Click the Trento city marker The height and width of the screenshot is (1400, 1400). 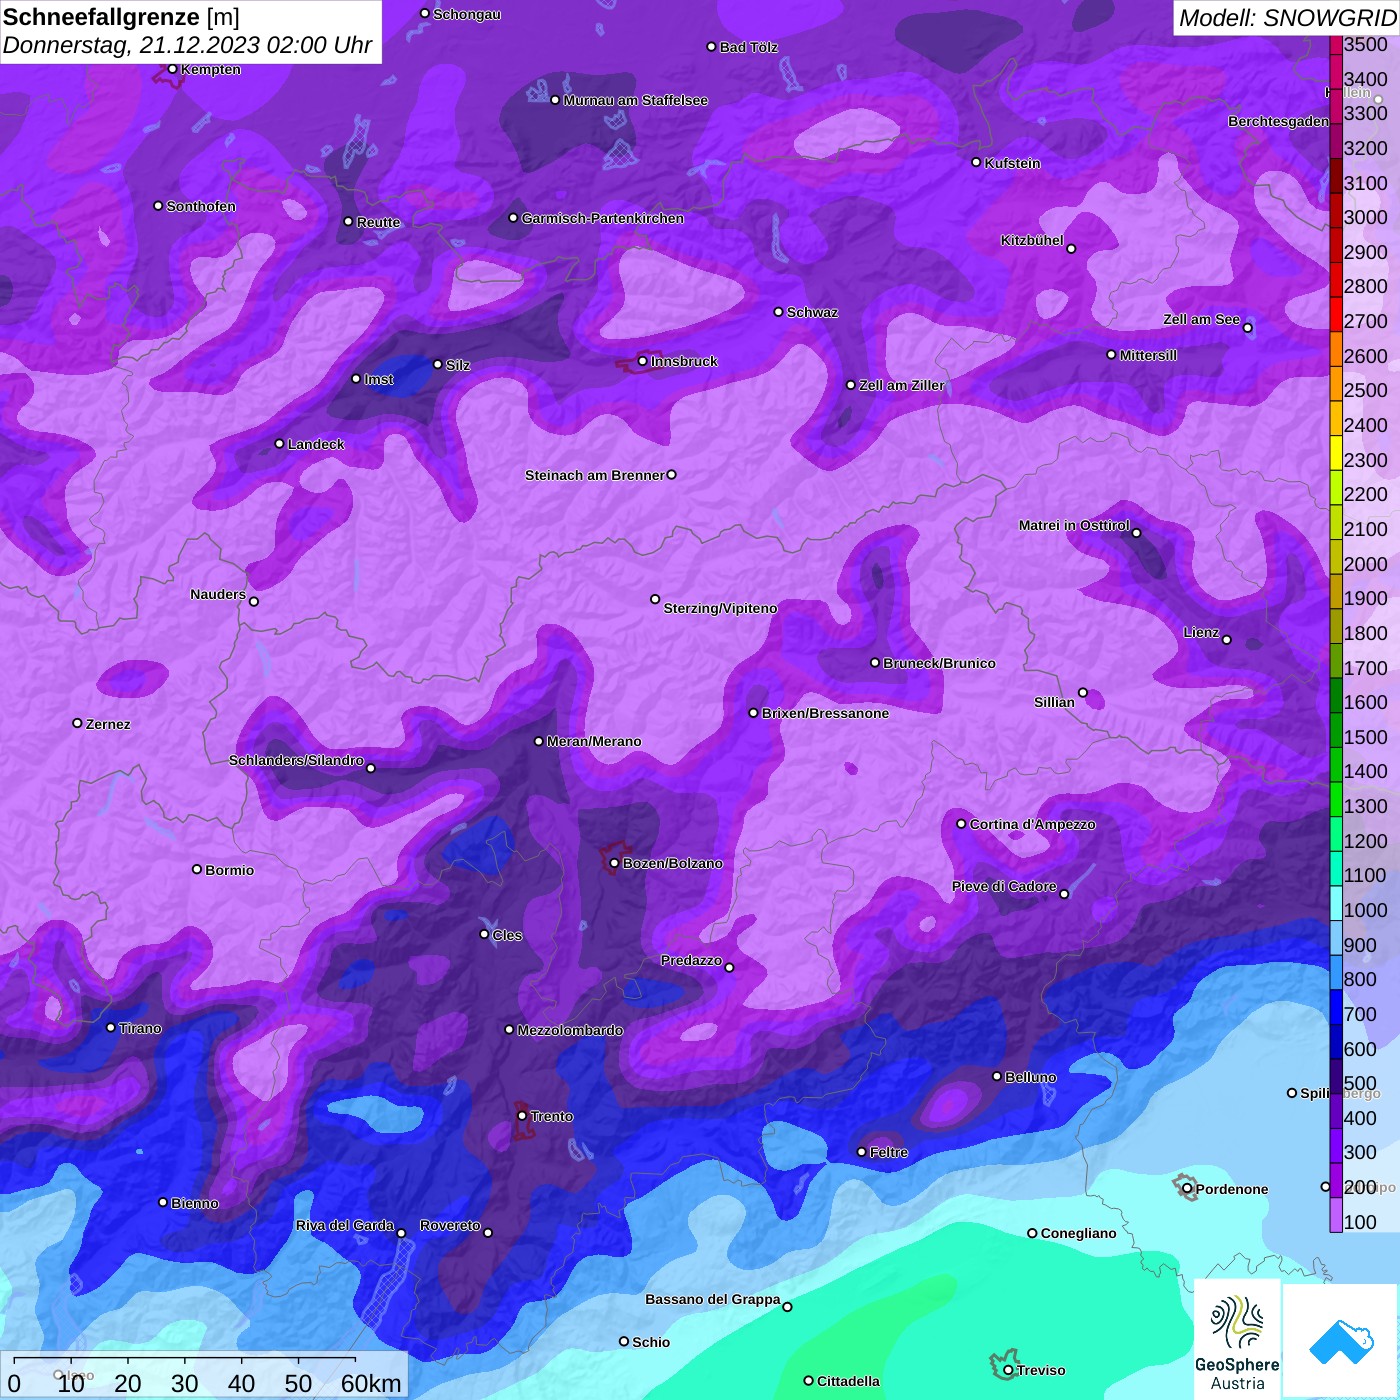(522, 1116)
